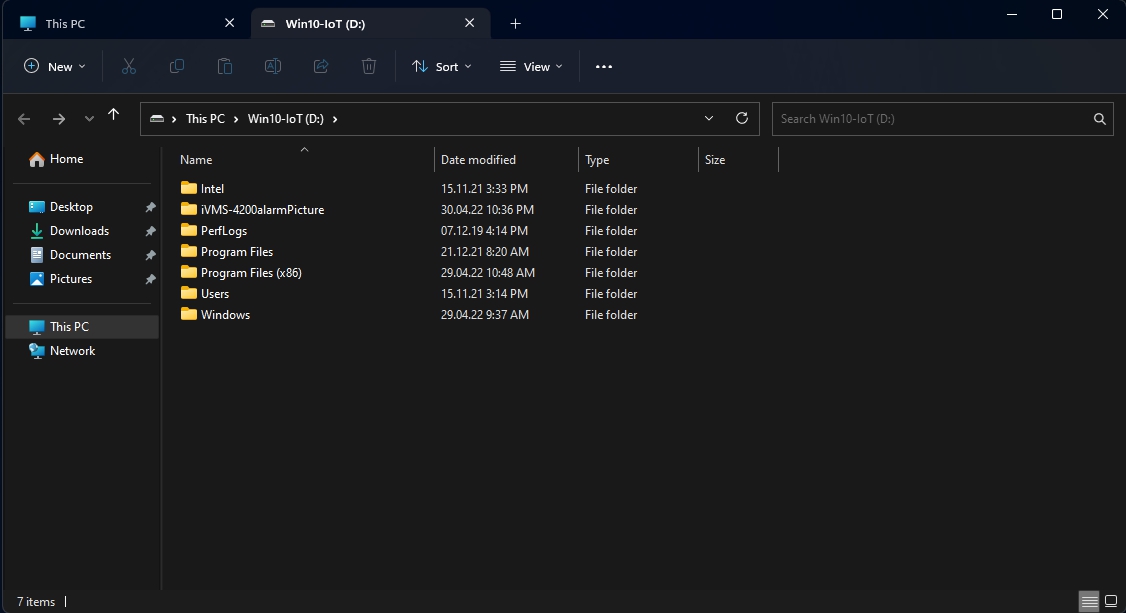Go back with the left arrow
The image size is (1126, 613).
click(x=24, y=118)
